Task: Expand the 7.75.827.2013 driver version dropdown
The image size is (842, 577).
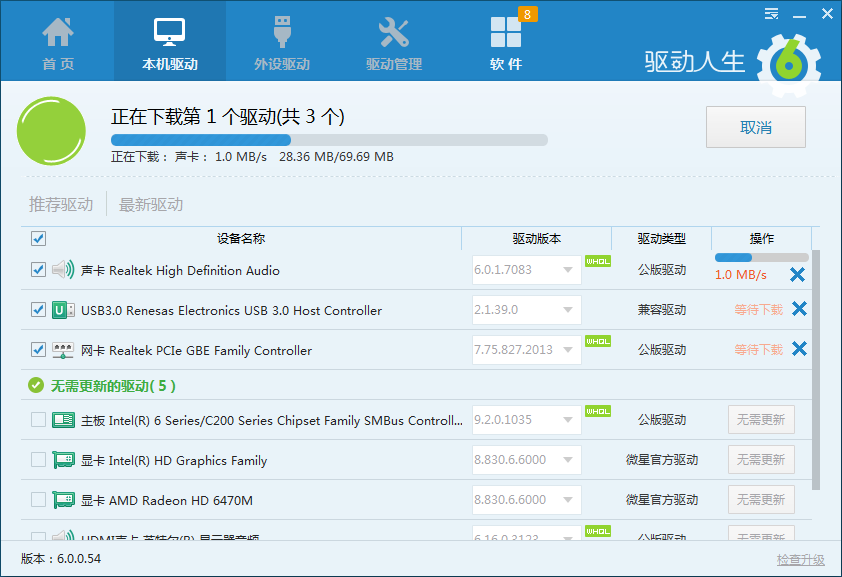Action: [569, 350]
